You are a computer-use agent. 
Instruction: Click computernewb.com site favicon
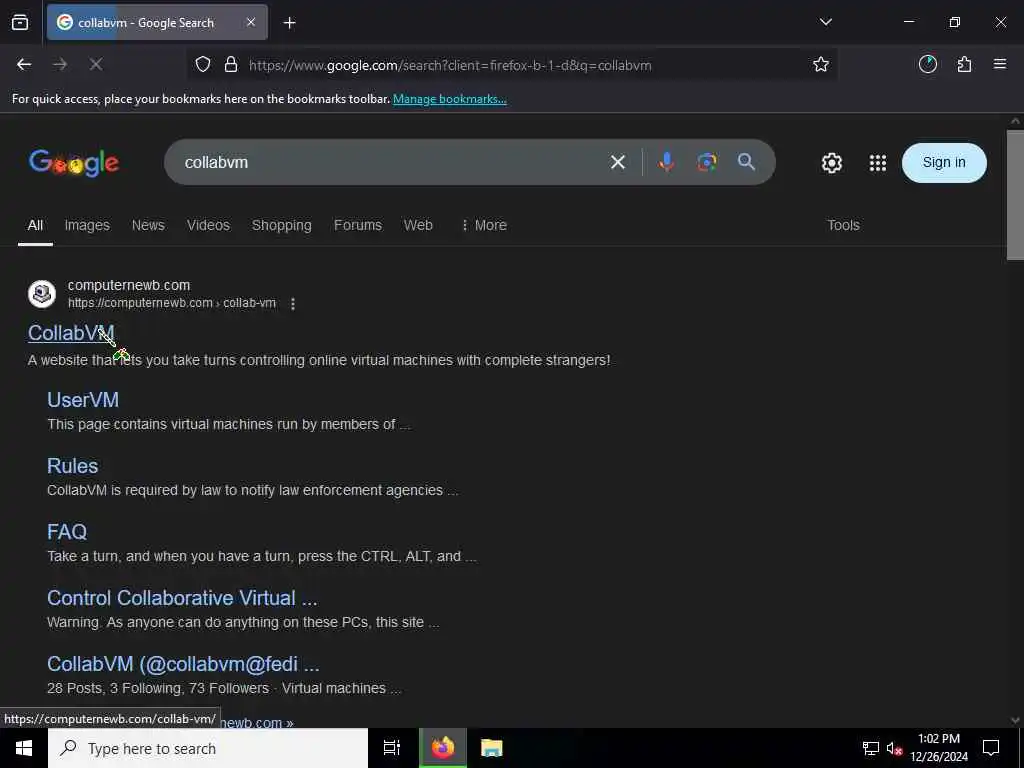(42, 294)
